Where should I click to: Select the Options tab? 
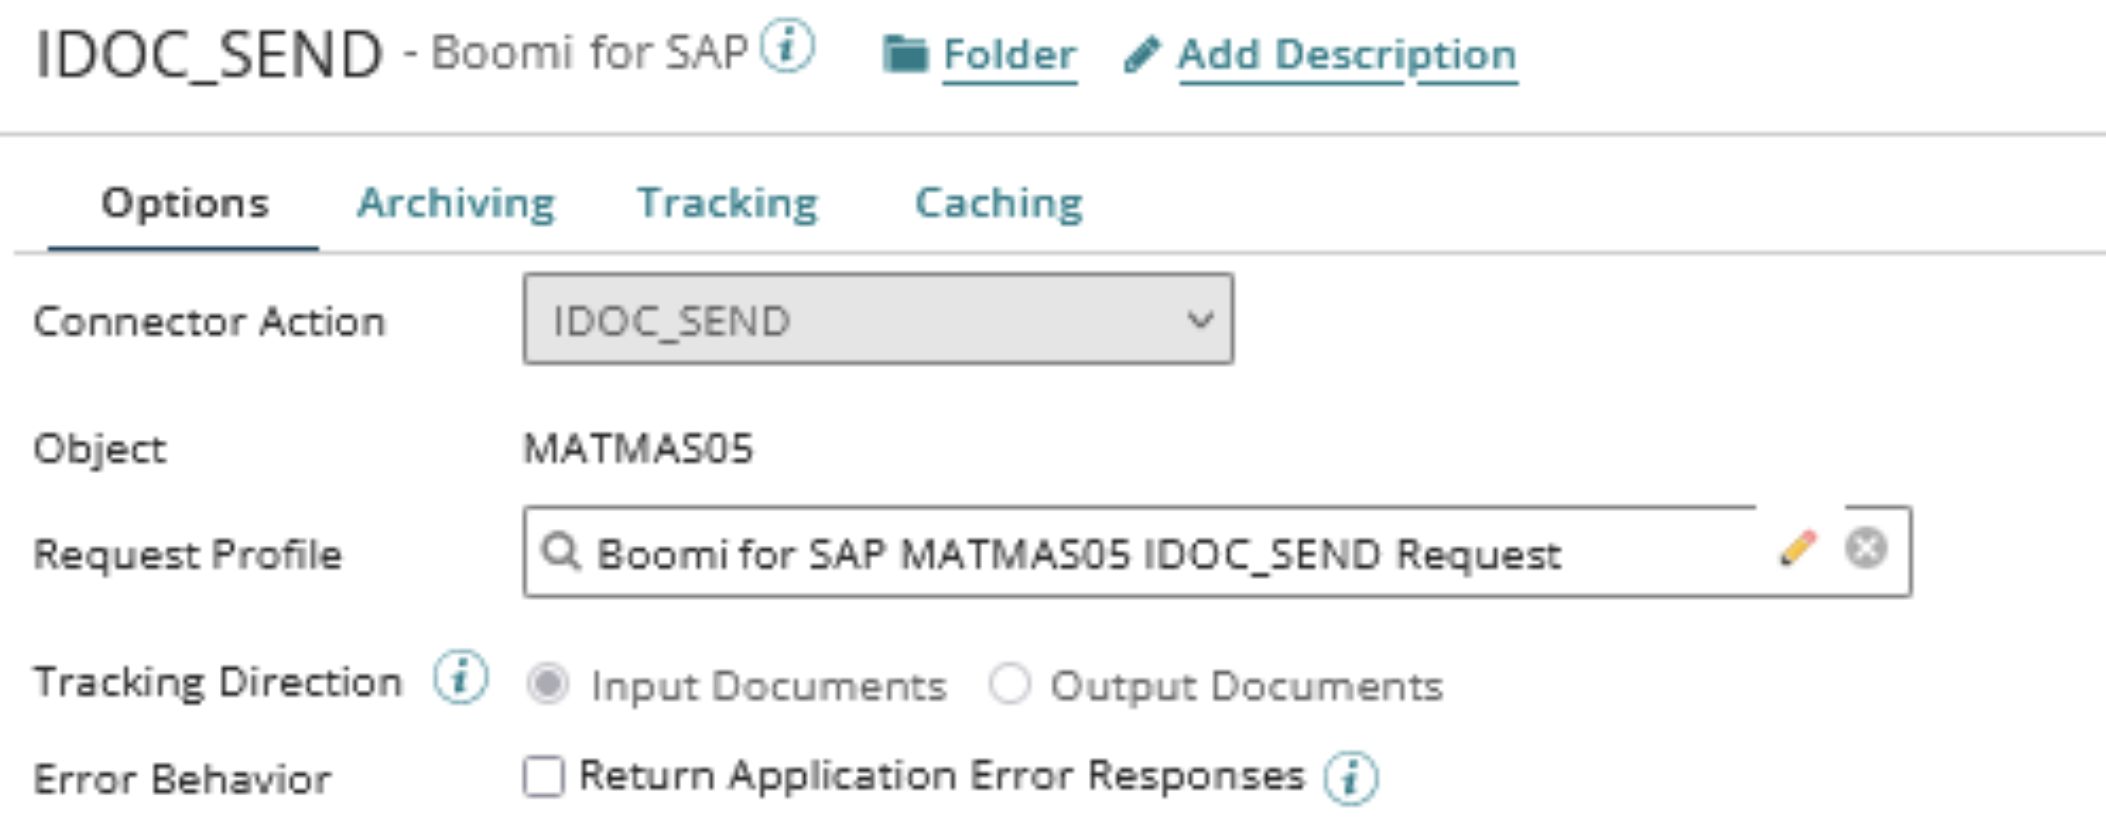pos(185,203)
